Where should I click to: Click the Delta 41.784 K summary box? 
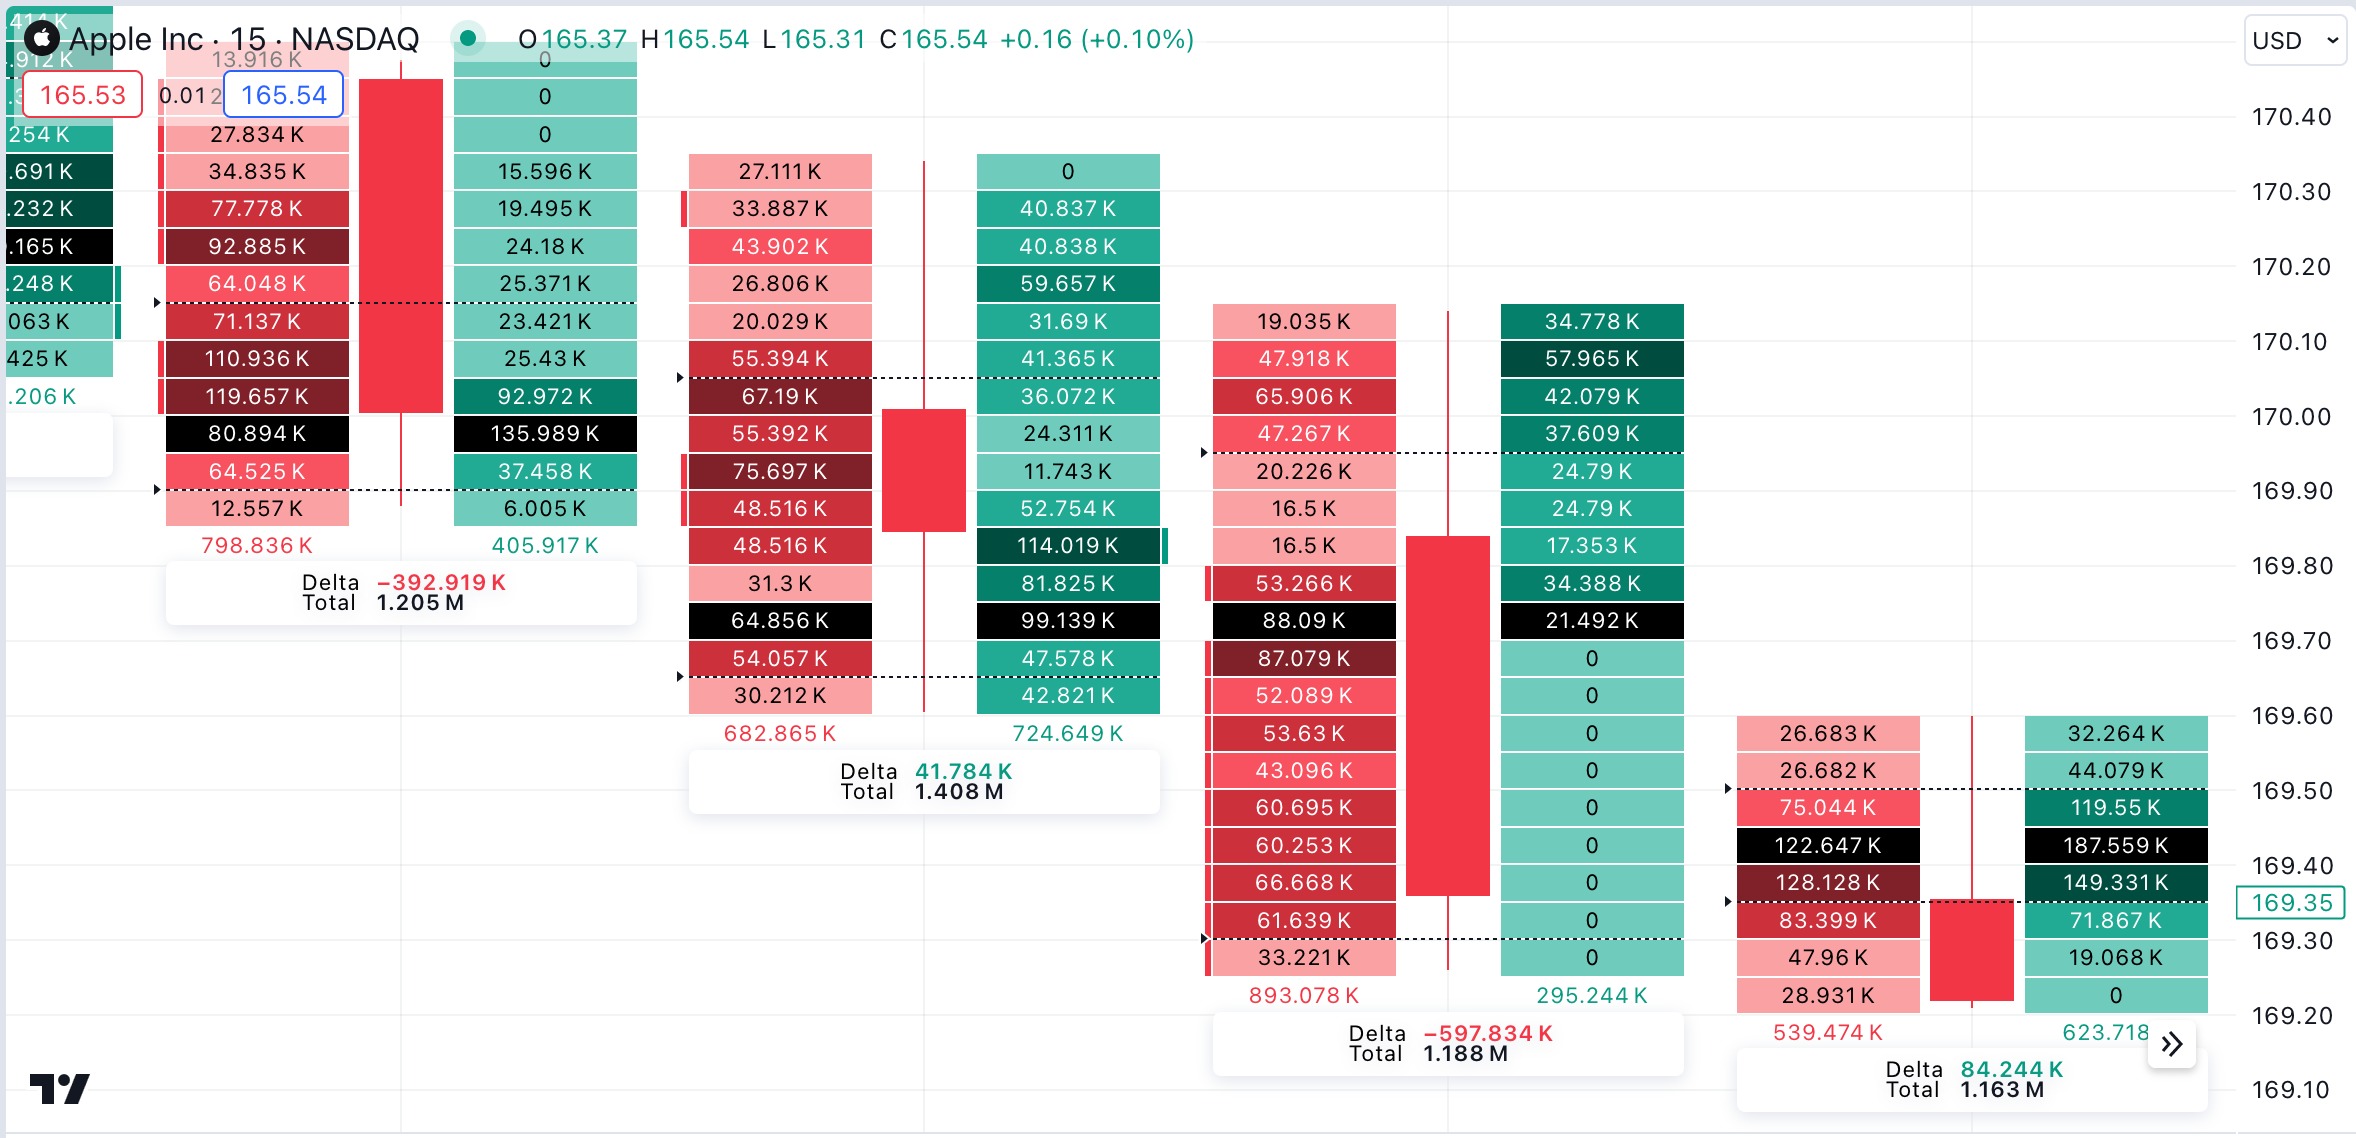924,782
